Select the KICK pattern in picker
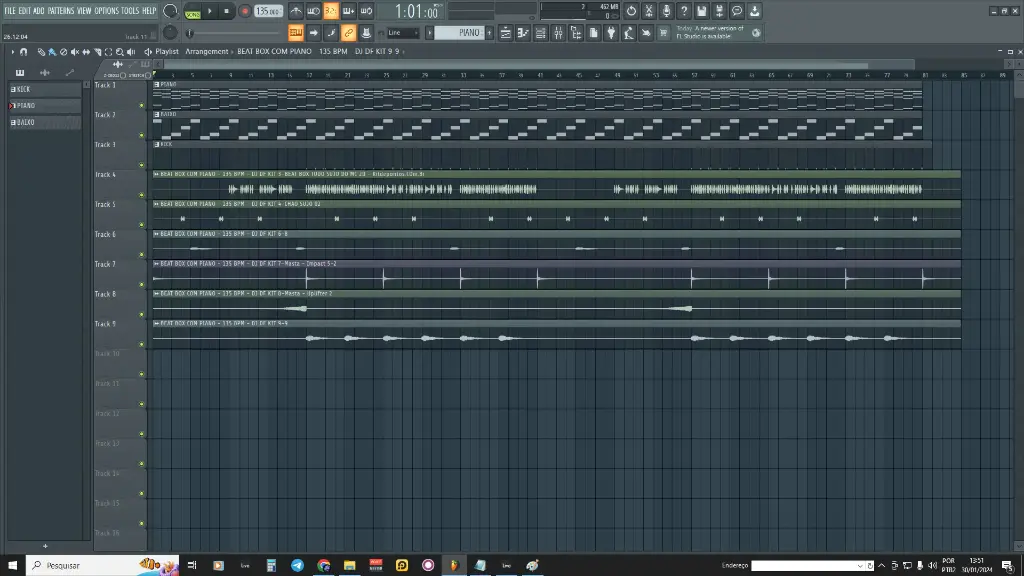Viewport: 1024px width, 576px height. point(44,89)
